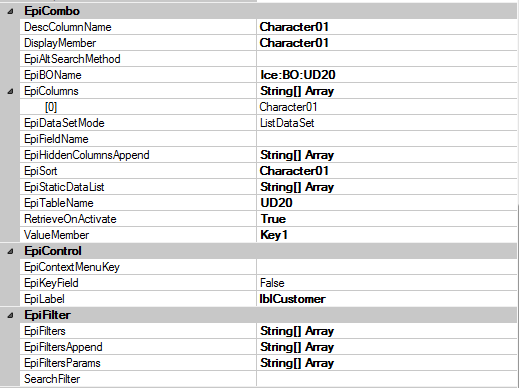Image resolution: width=519 pixels, height=388 pixels.
Task: Select the DisplayMember property row
Action: pyautogui.click(x=268, y=43)
